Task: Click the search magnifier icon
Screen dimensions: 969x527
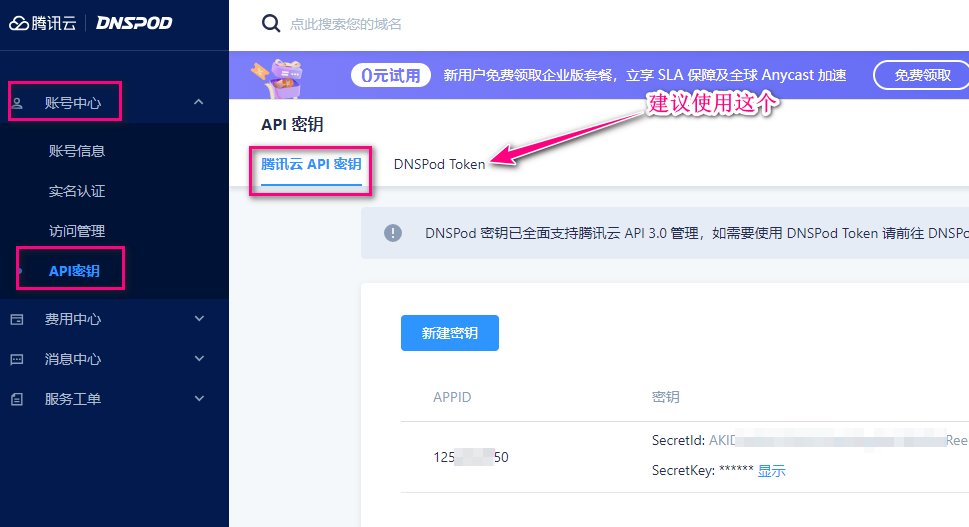Action: pos(271,23)
